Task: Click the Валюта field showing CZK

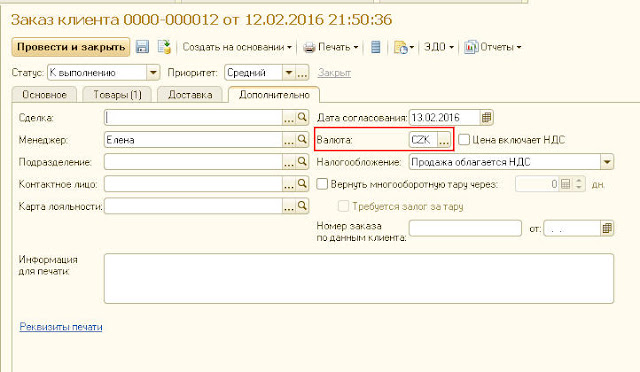Action: click(x=423, y=140)
